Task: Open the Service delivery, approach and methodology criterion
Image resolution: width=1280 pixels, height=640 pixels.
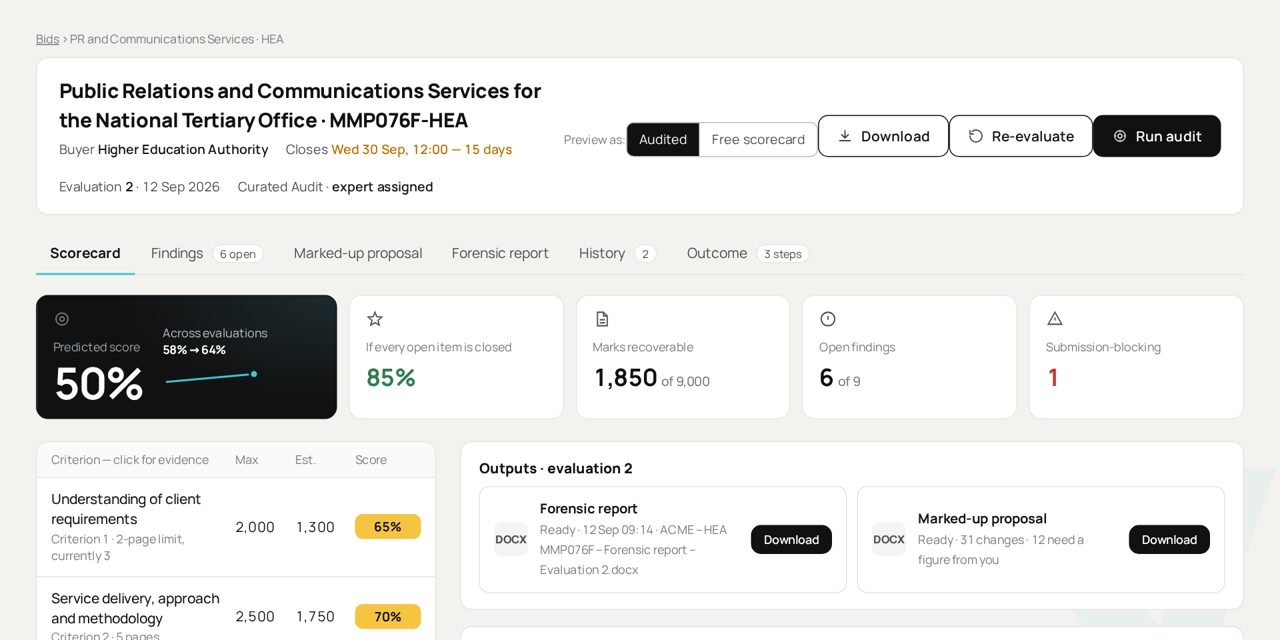Action: coord(236,608)
